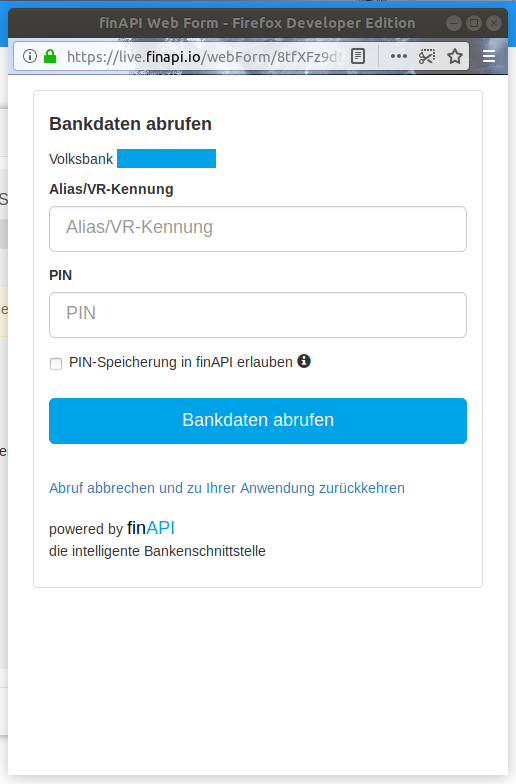Bookmark this page with the star icon

click(455, 56)
